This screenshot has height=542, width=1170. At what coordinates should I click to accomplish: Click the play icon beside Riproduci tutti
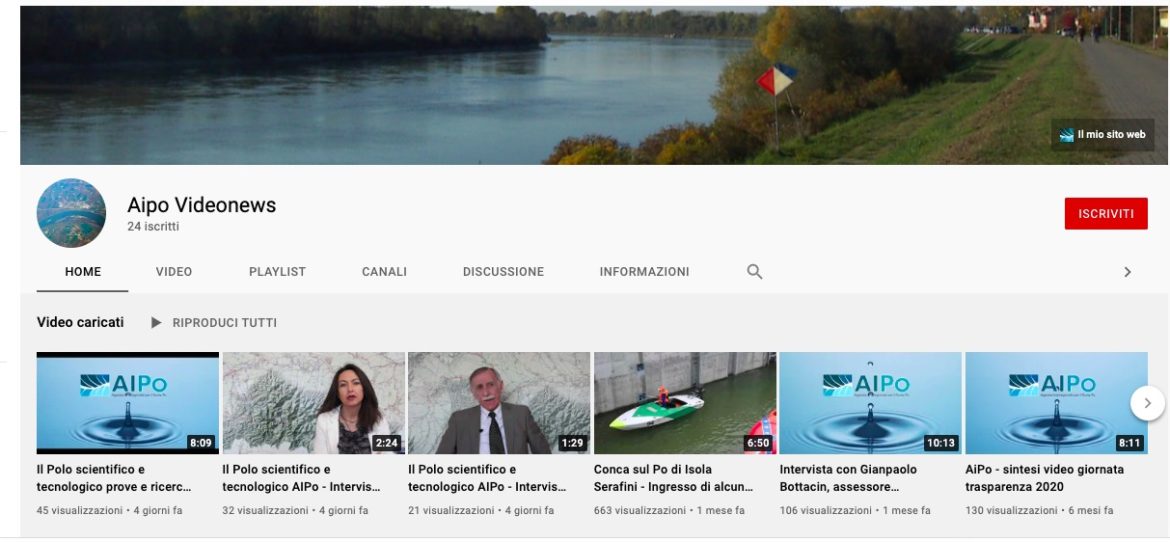tap(156, 323)
